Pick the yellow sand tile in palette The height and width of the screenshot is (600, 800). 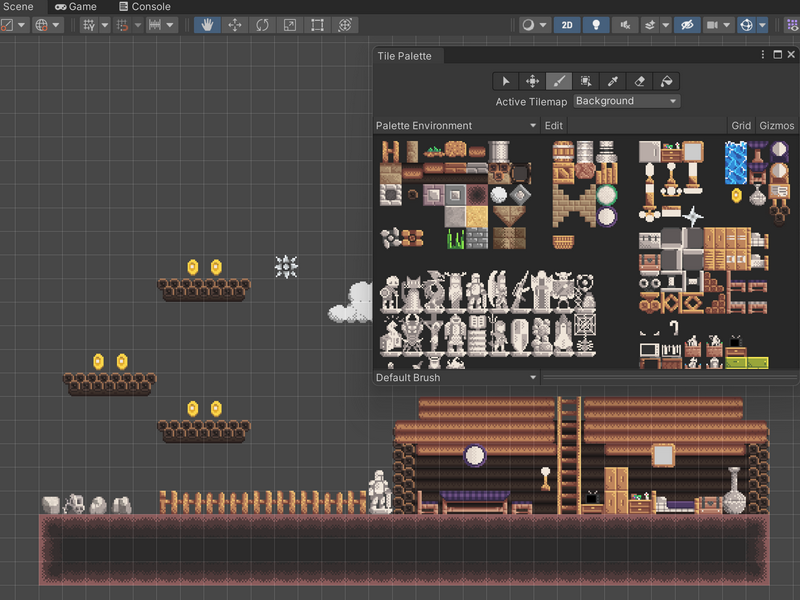click(477, 217)
